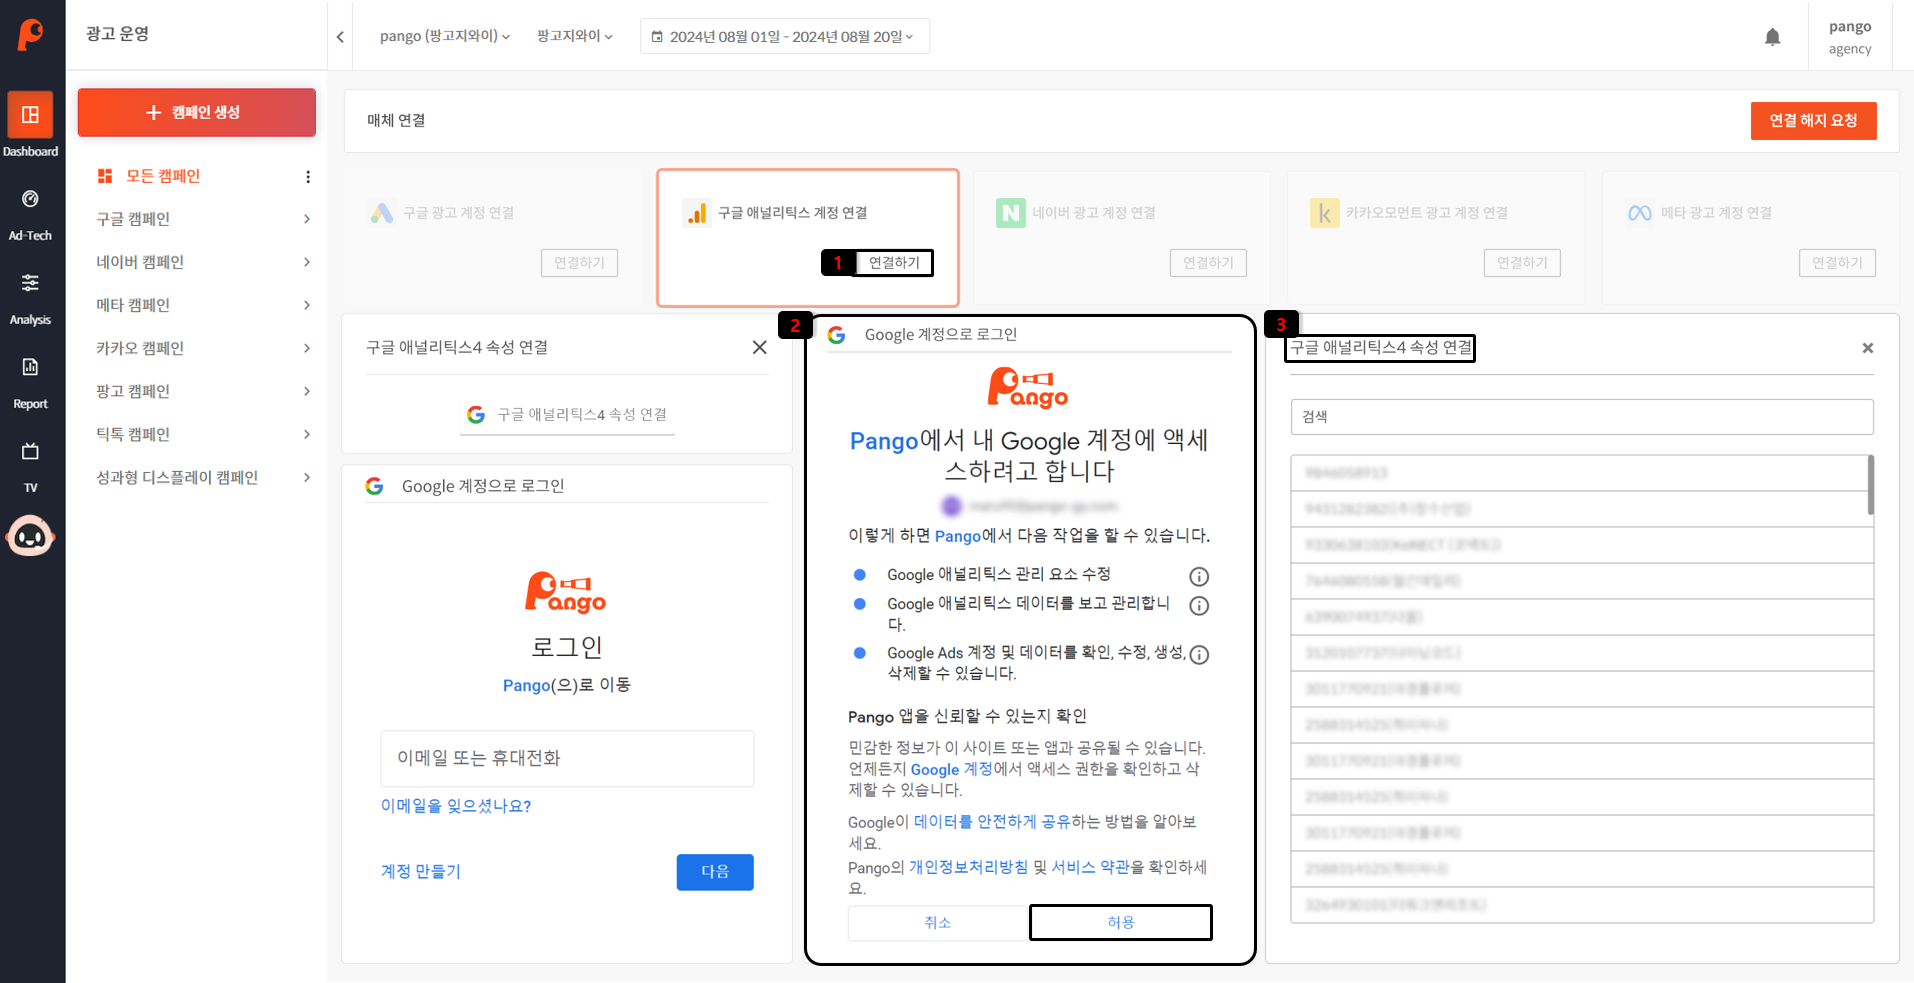Image resolution: width=1914 pixels, height=983 pixels.
Task: Click 연결하기 on 메타 광고 계정 연결 card
Action: (x=1837, y=263)
